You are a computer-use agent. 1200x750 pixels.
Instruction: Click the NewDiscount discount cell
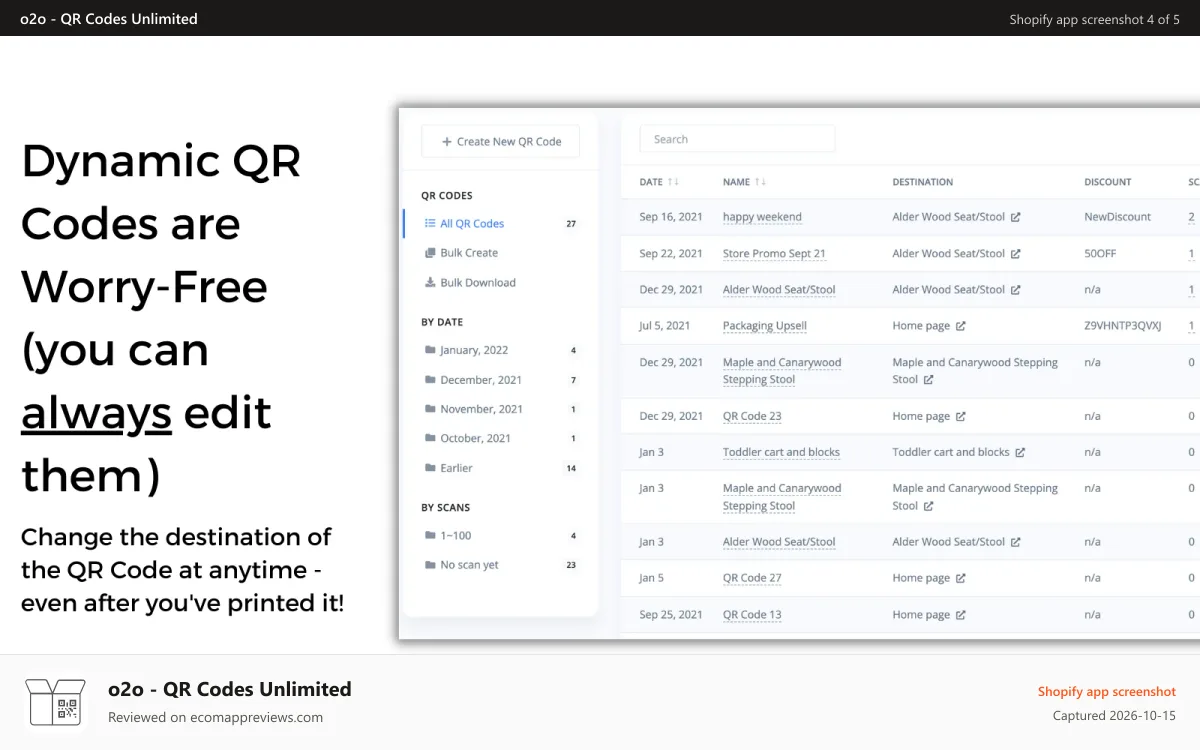click(x=1118, y=217)
